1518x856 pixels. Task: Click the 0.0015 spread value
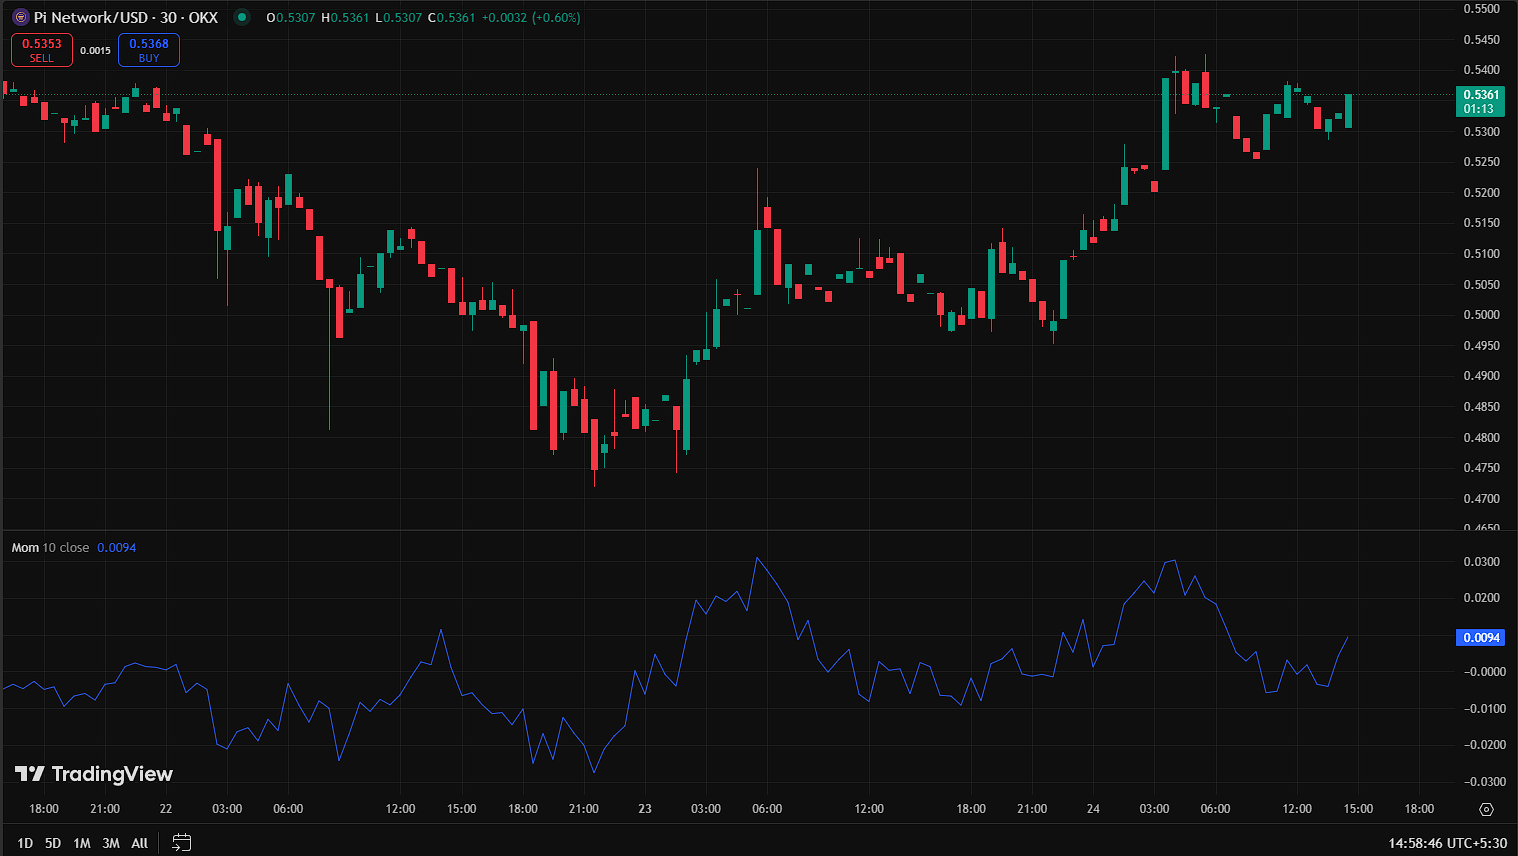(x=95, y=50)
